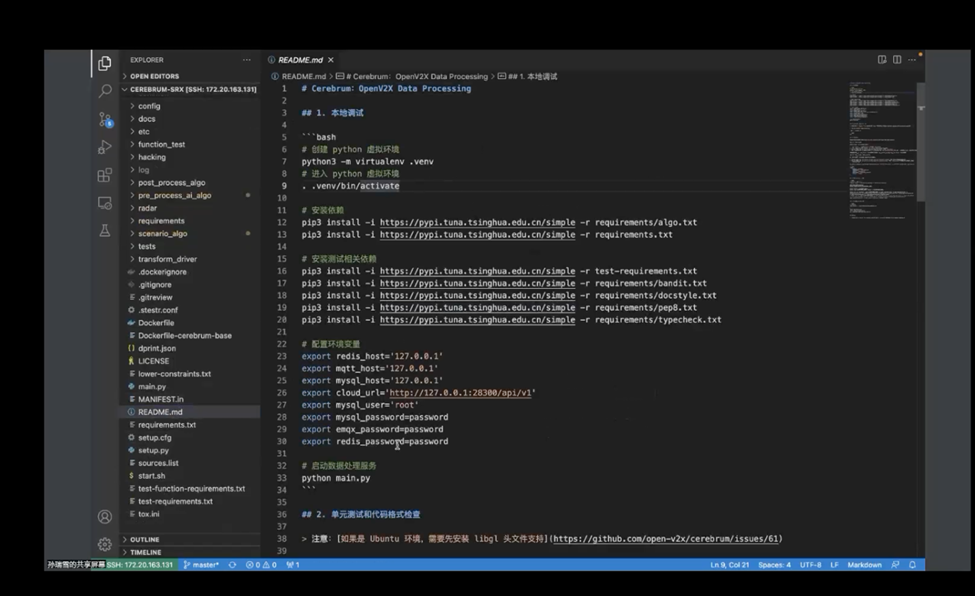This screenshot has width=975, height=596.
Task: Open Explorer more actions ellipsis
Action: pos(247,60)
